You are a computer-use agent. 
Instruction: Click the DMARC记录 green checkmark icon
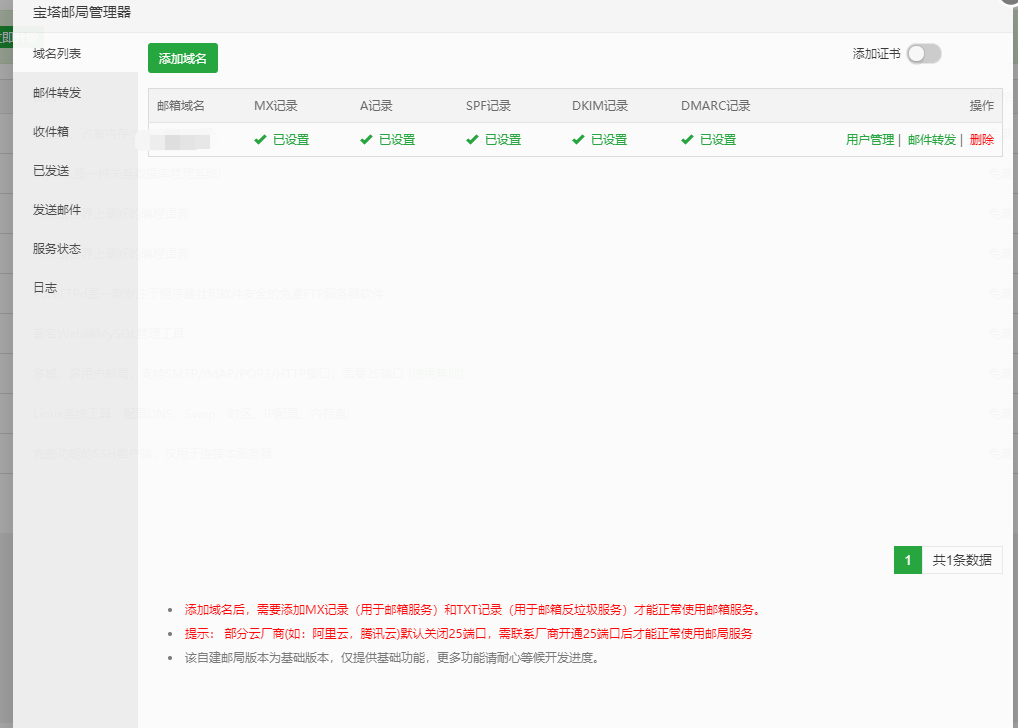(x=687, y=140)
